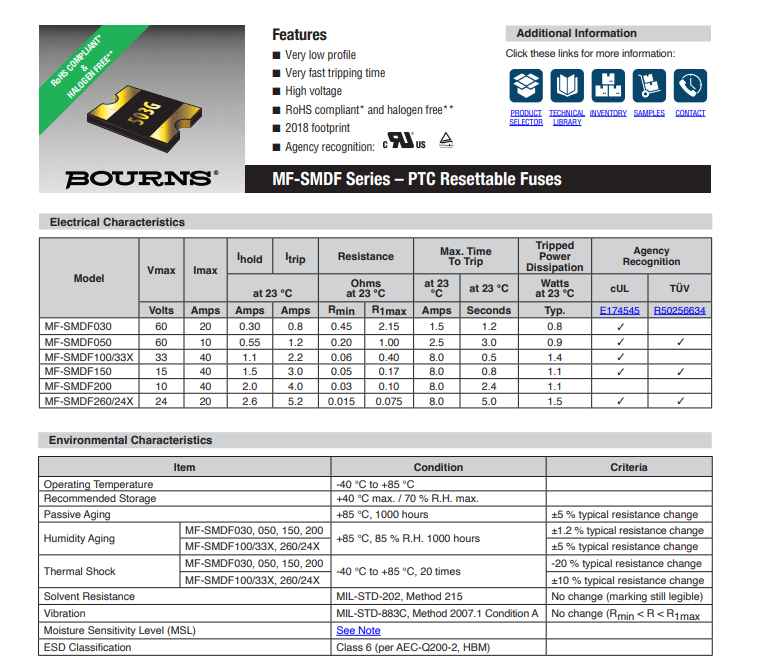Click the 'See Note' moisture sensitivity link
The width and height of the screenshot is (757, 662).
tap(358, 631)
